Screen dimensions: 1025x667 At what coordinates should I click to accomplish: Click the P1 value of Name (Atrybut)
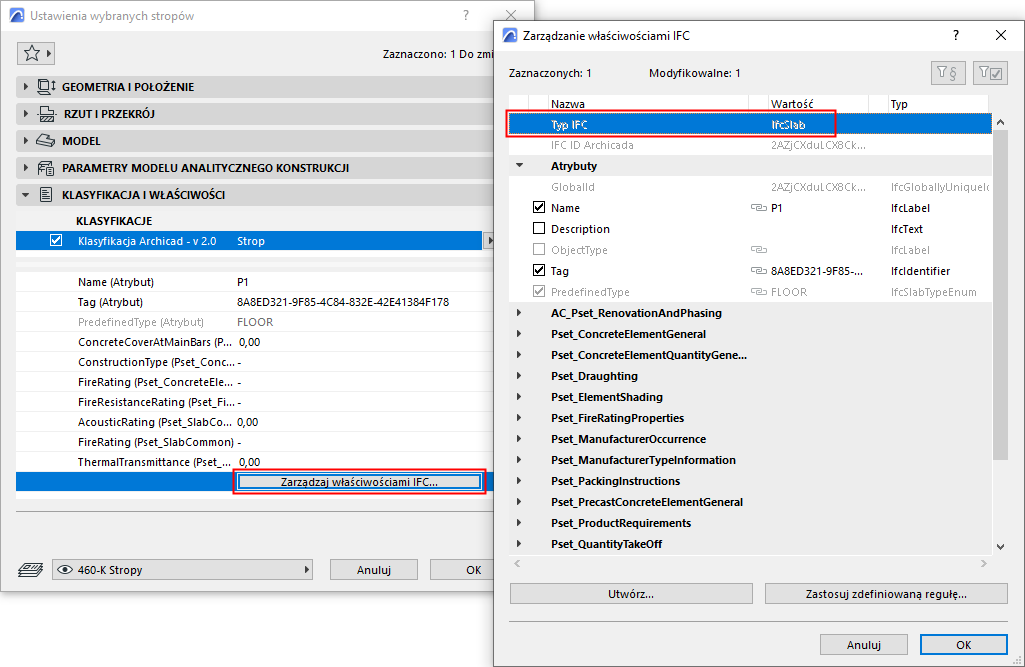click(243, 282)
